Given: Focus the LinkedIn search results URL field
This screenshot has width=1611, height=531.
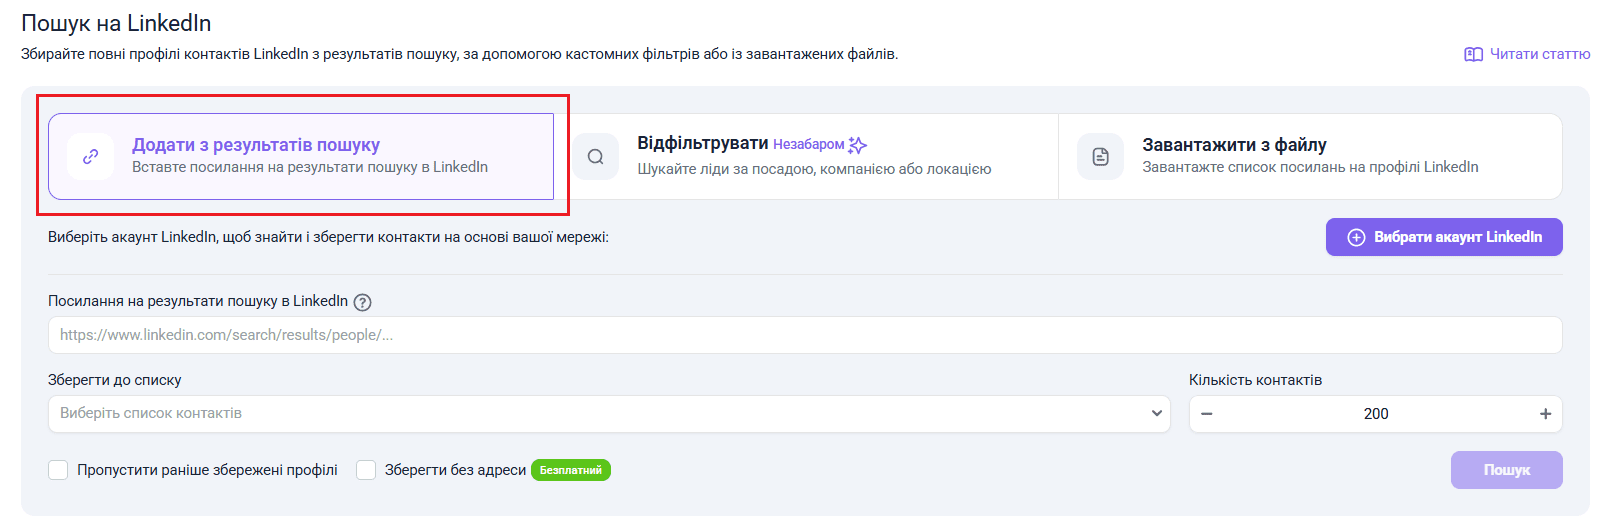Looking at the screenshot, I should tap(805, 335).
